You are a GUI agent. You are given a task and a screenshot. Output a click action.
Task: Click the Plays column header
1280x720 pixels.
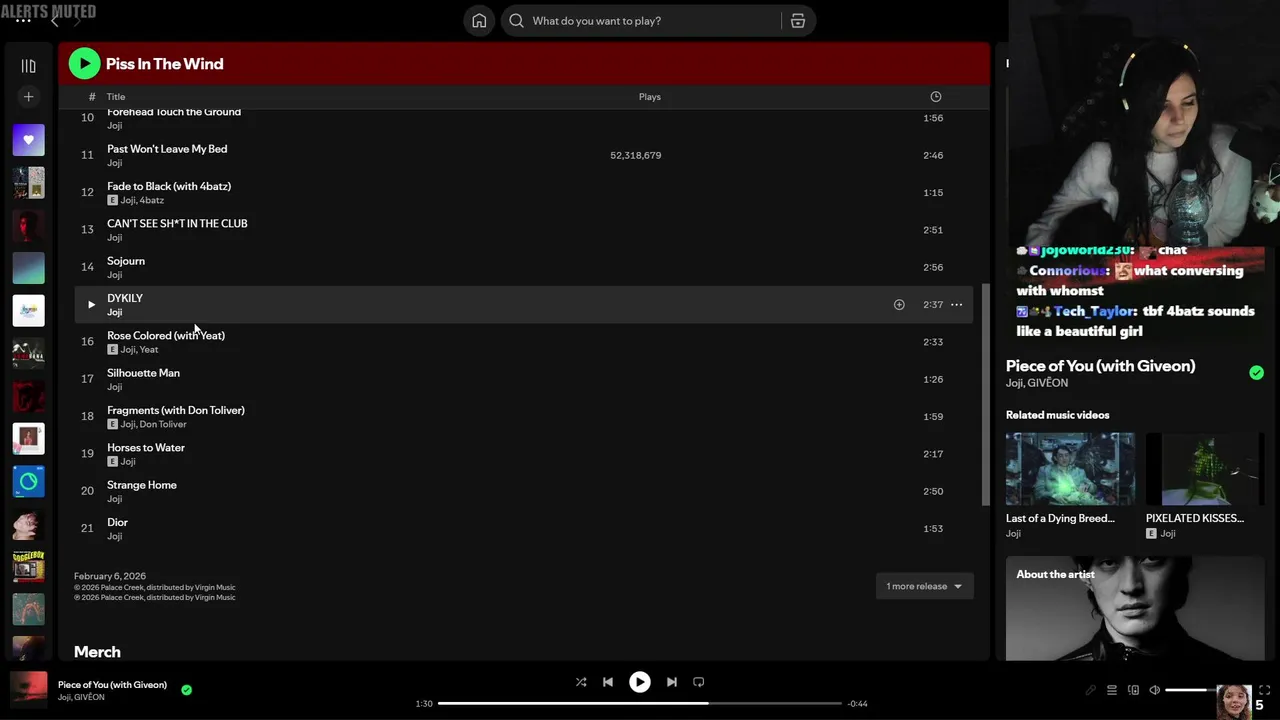pyautogui.click(x=650, y=97)
